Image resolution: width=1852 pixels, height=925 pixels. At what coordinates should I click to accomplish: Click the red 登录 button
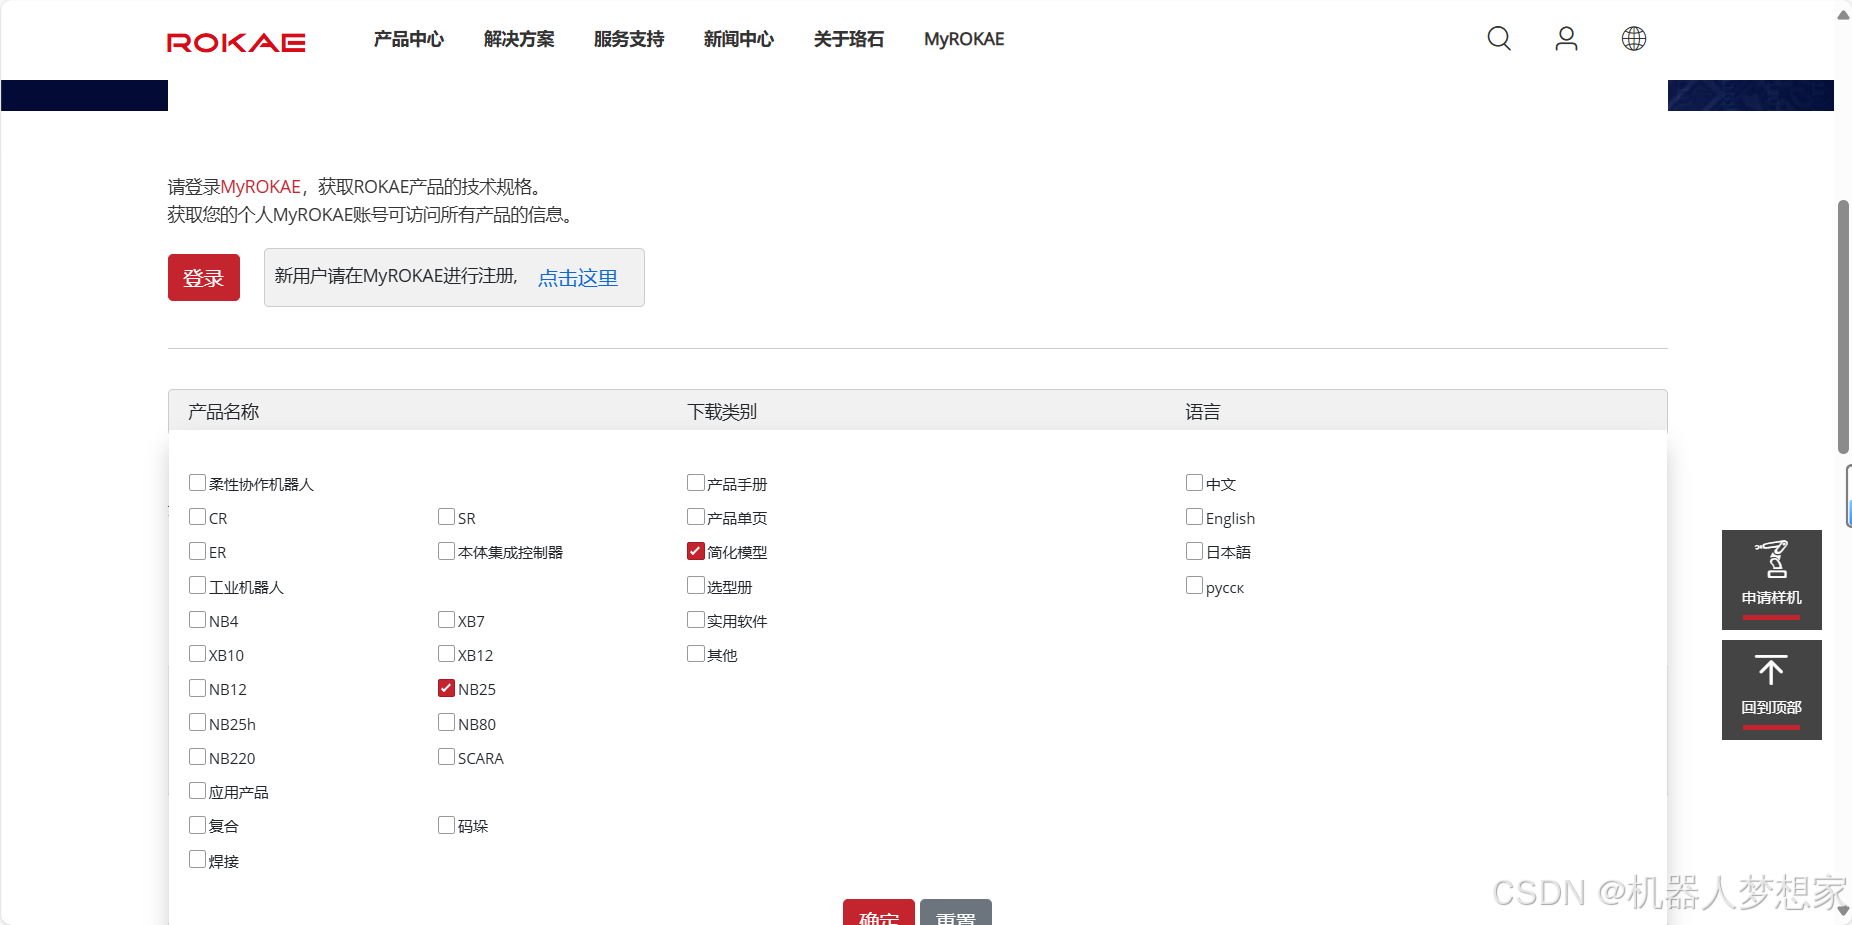[x=204, y=277]
